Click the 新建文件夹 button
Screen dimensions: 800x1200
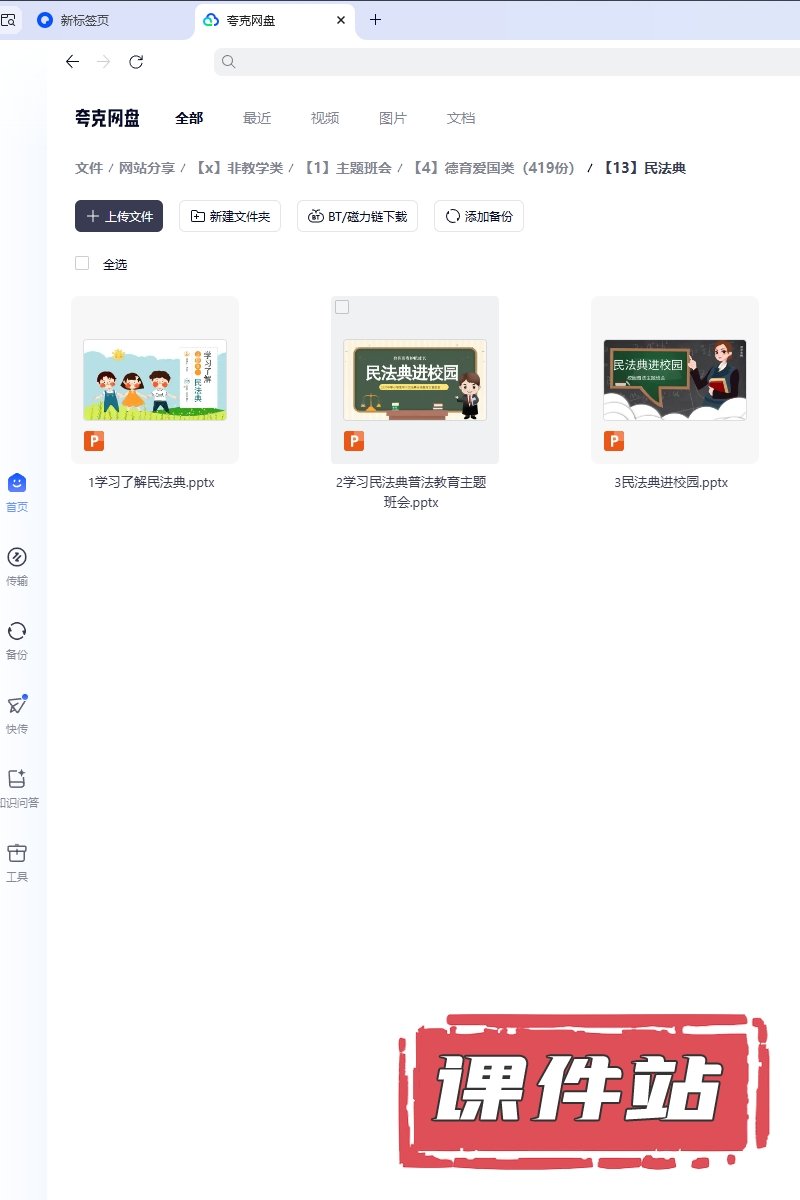click(230, 216)
